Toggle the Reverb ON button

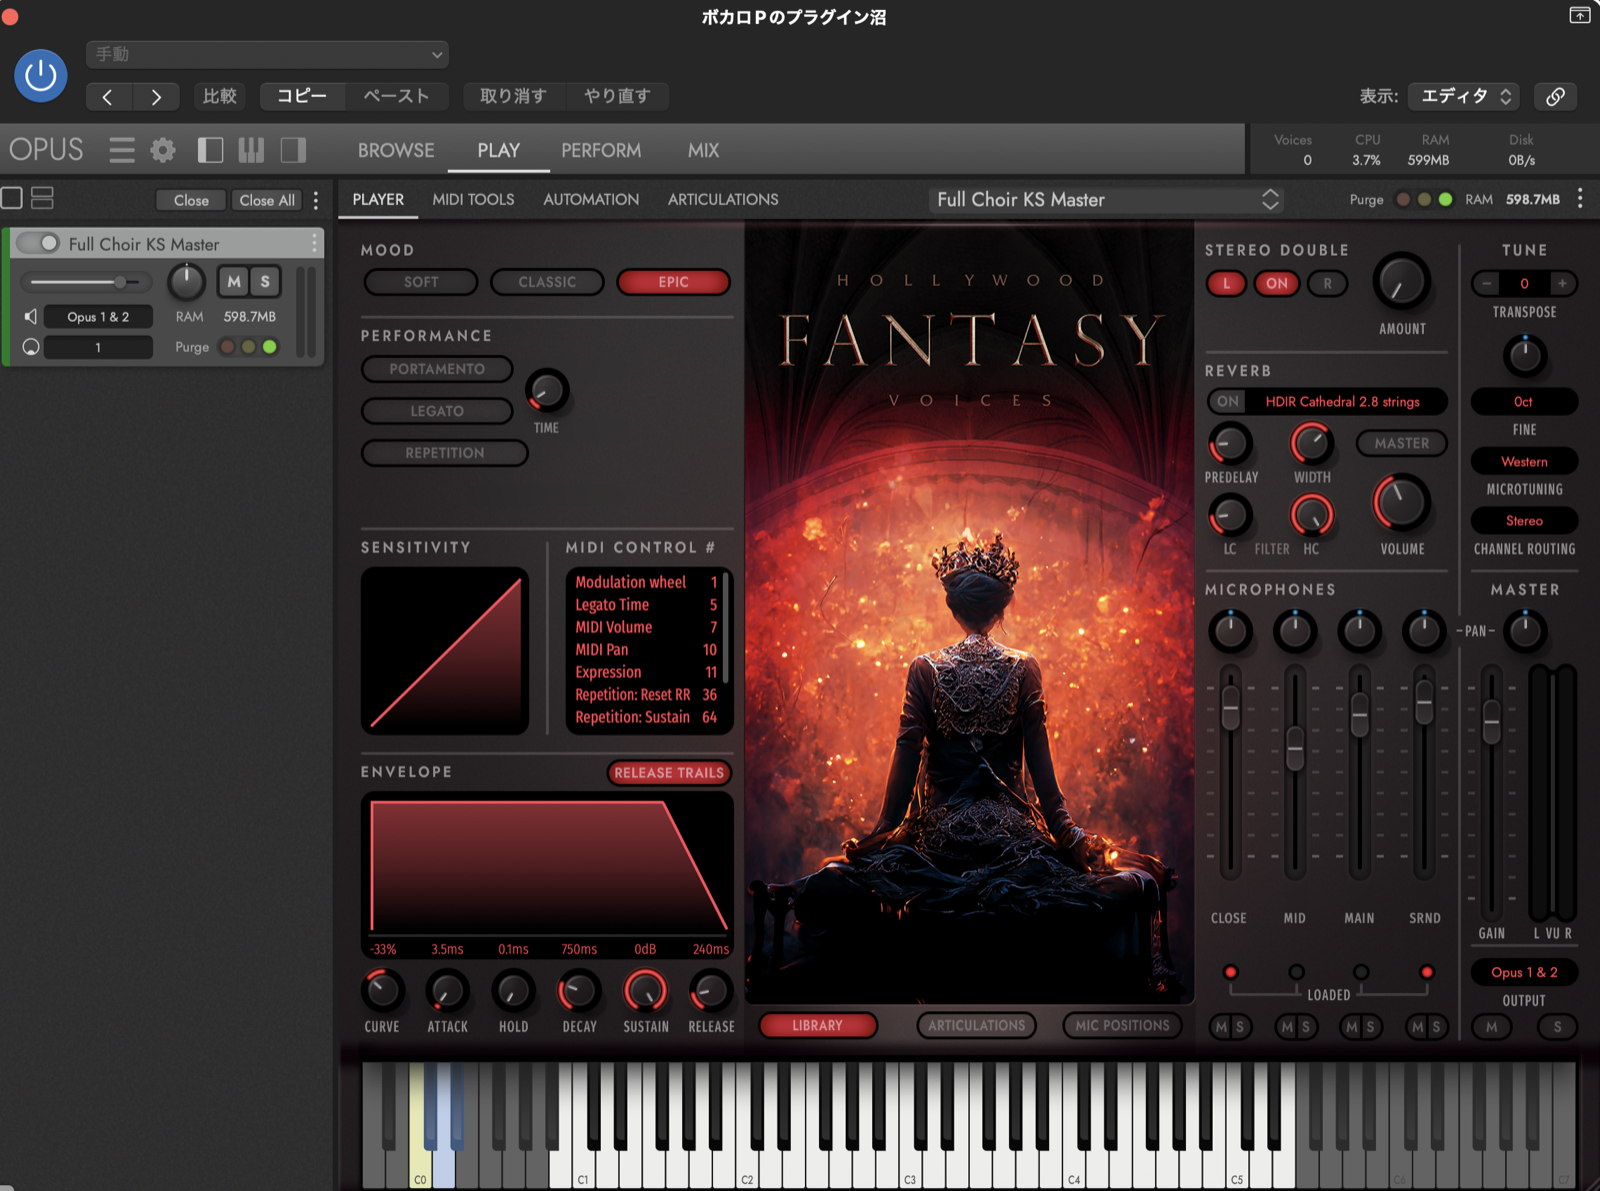[x=1228, y=401]
